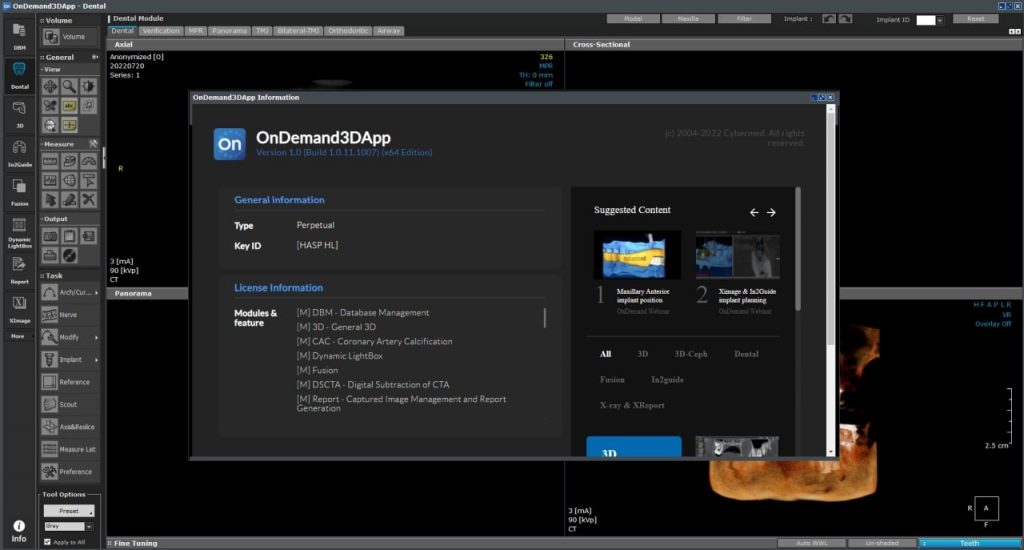This screenshot has height=550, width=1024.
Task: Open the Gray color preset dropdown
Action: click(89, 526)
